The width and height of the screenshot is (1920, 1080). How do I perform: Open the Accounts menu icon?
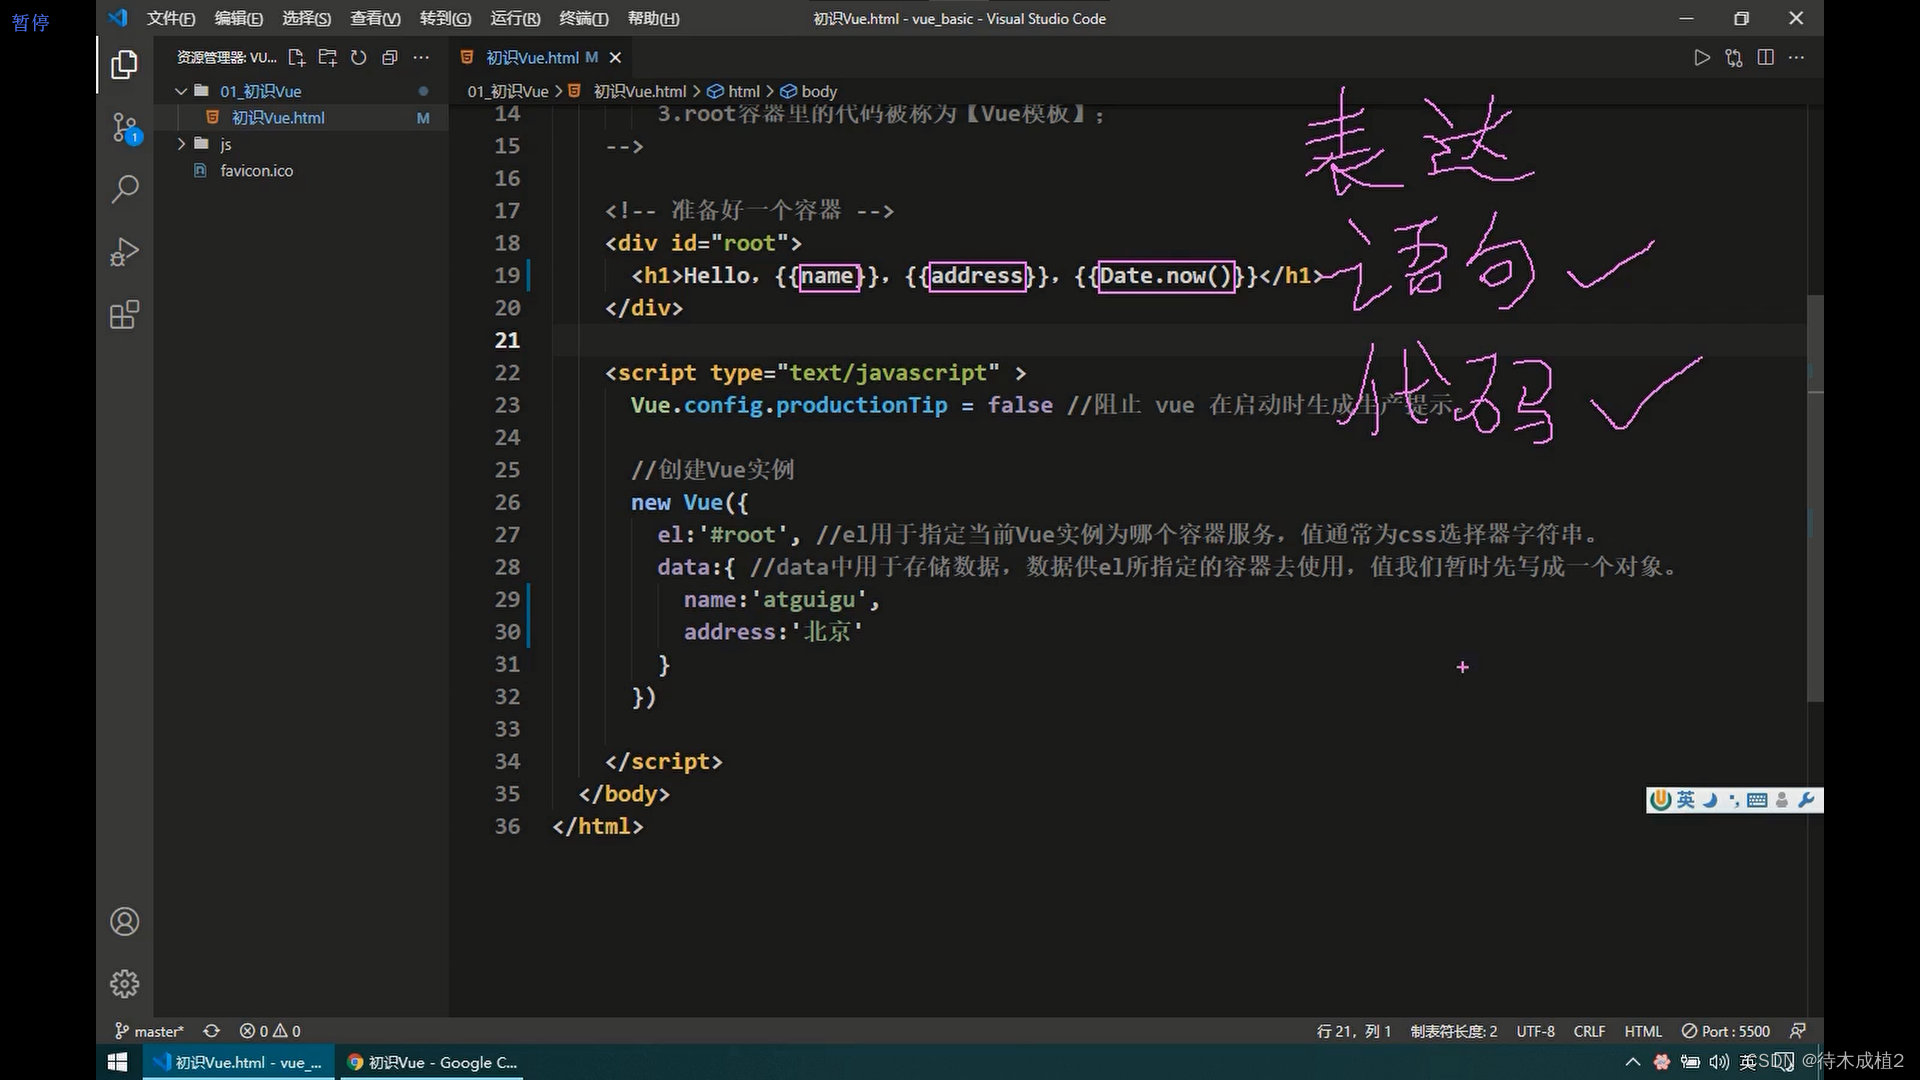coord(124,921)
